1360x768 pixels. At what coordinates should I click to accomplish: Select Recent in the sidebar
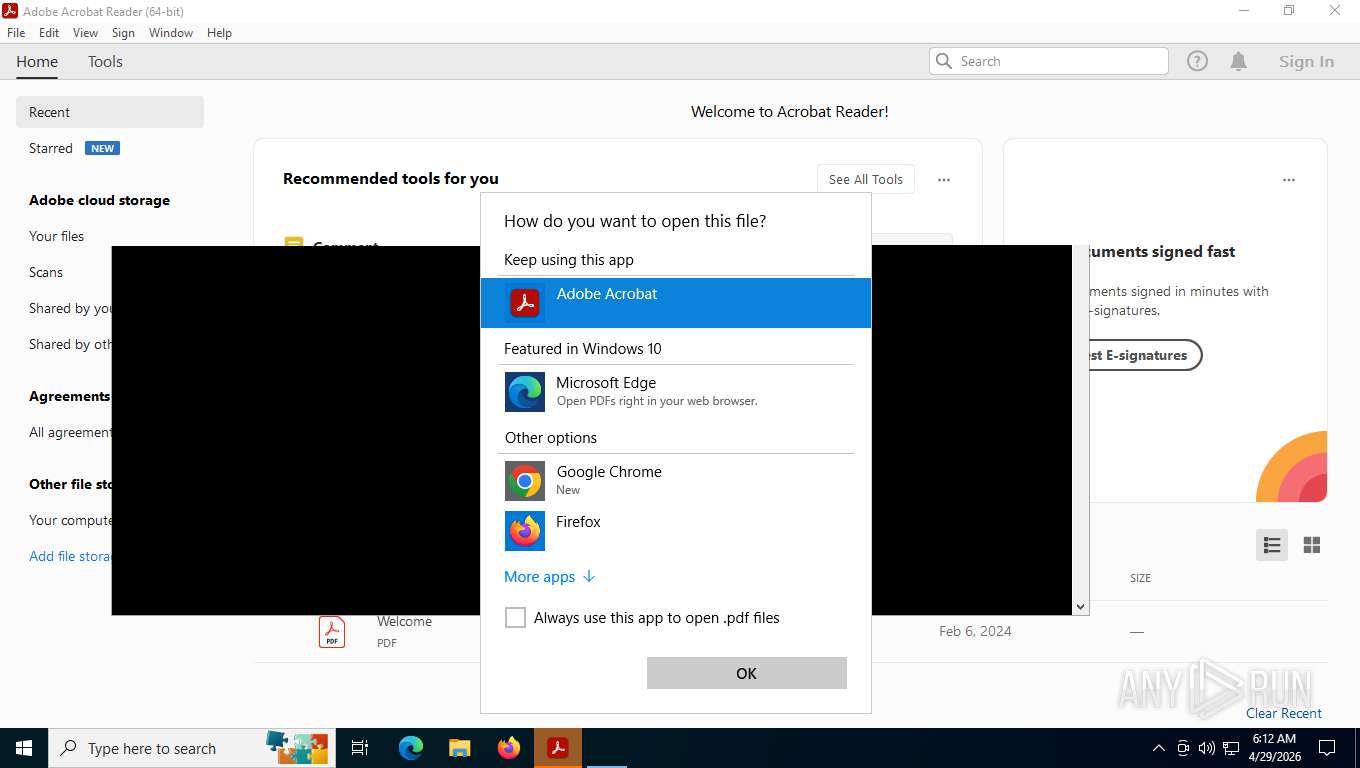click(110, 112)
